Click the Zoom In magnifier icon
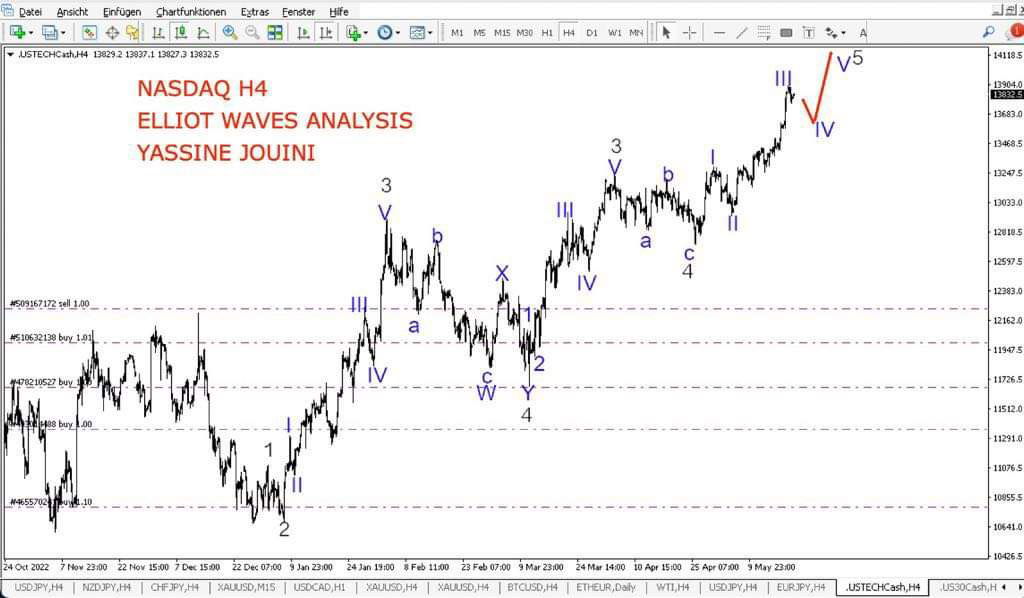The height and width of the screenshot is (598, 1024). coord(230,32)
